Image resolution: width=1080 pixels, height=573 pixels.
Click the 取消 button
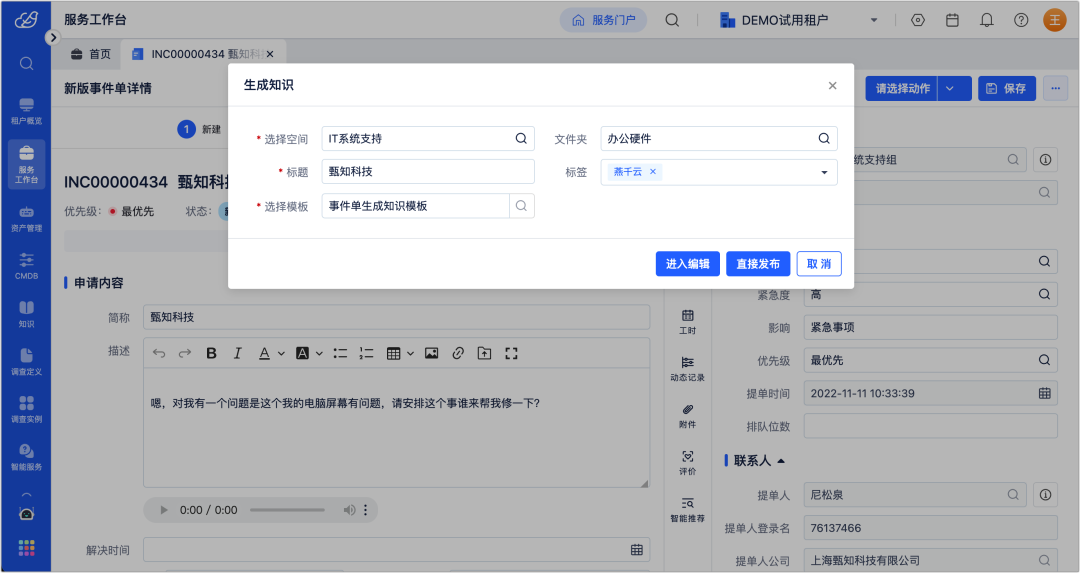click(819, 264)
